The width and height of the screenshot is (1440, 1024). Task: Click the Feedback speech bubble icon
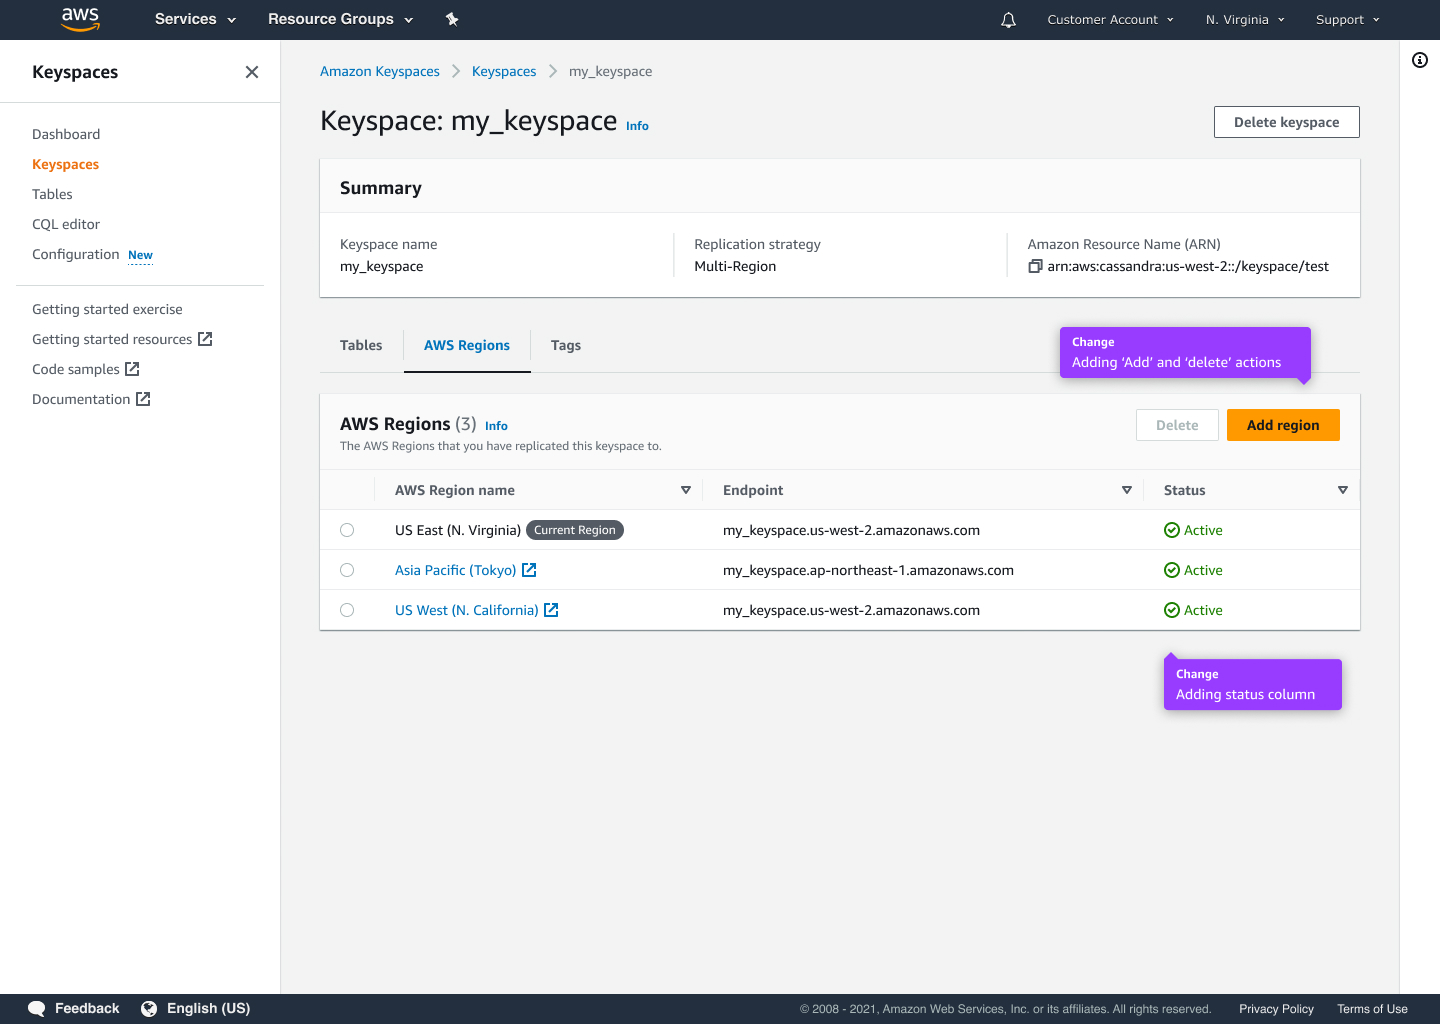pos(36,1008)
